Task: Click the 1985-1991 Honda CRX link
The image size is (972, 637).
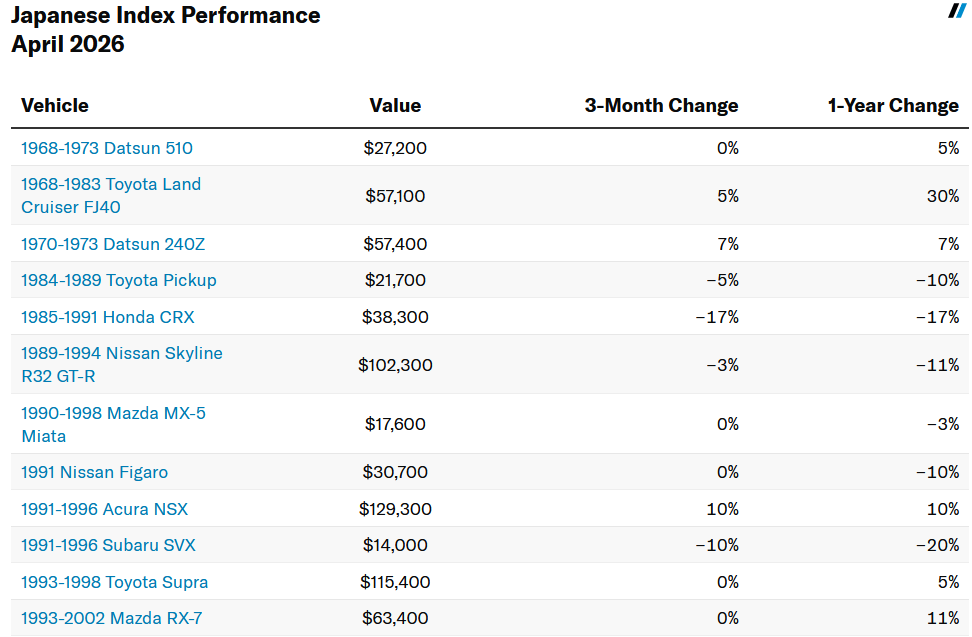Action: [x=107, y=317]
